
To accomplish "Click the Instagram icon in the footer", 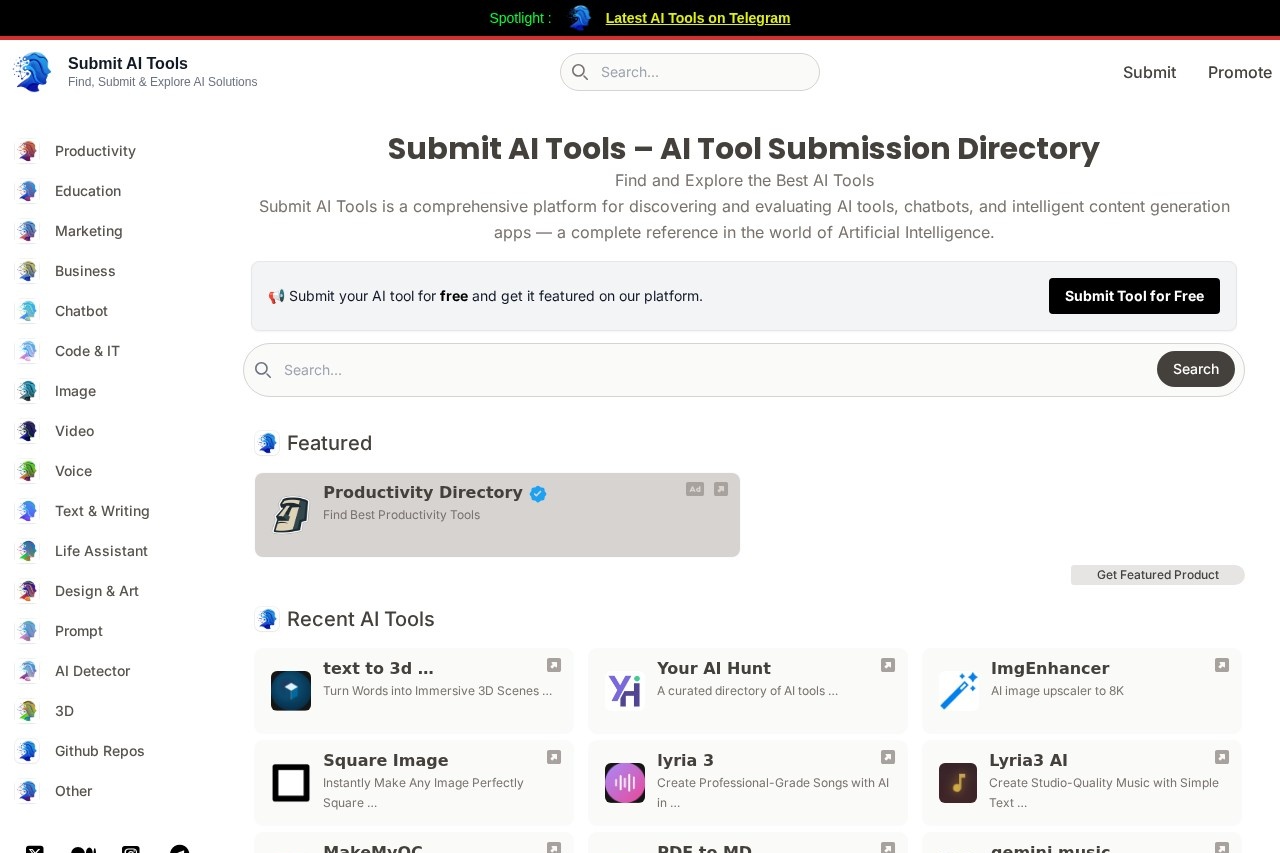I will [130, 850].
